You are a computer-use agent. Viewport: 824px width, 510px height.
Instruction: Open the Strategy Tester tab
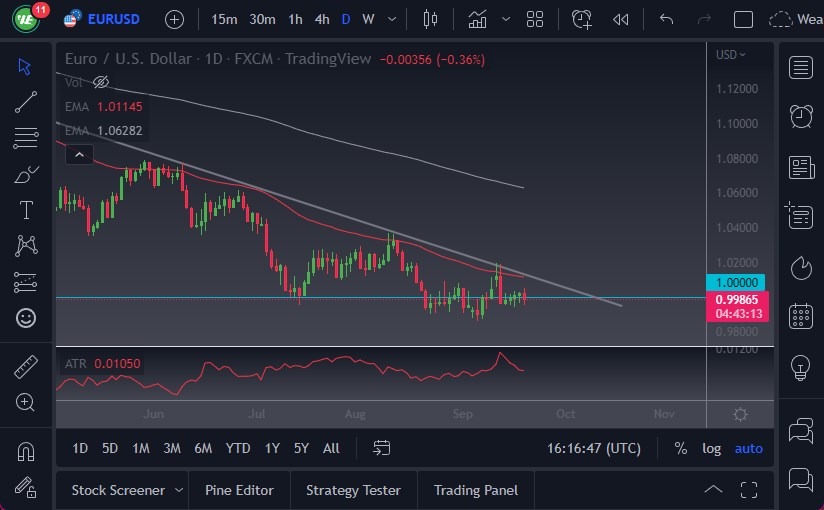353,490
